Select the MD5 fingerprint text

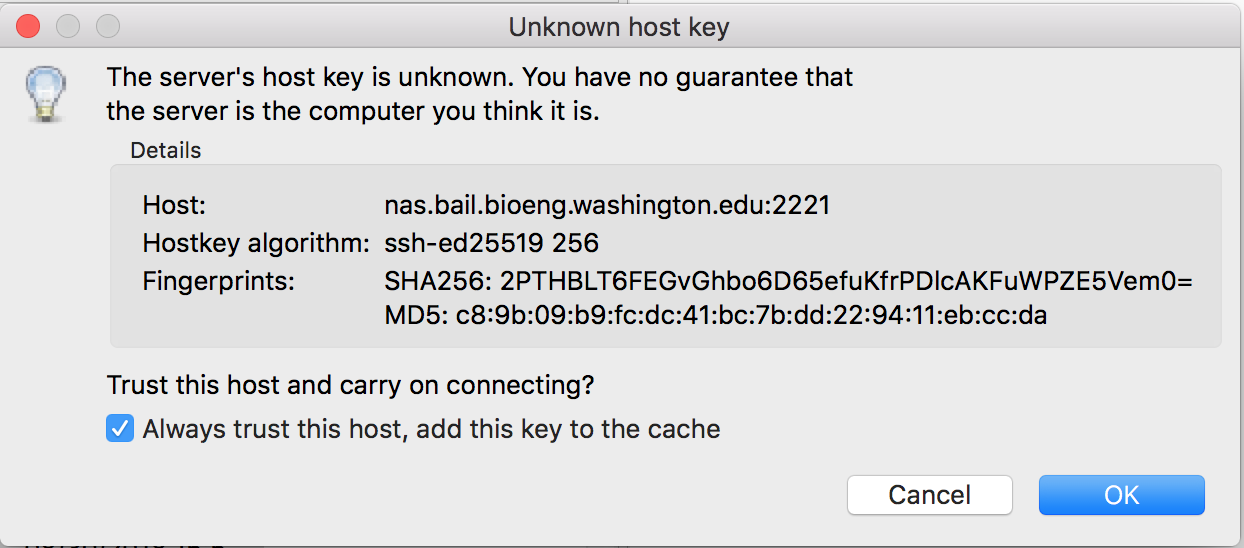coord(716,316)
